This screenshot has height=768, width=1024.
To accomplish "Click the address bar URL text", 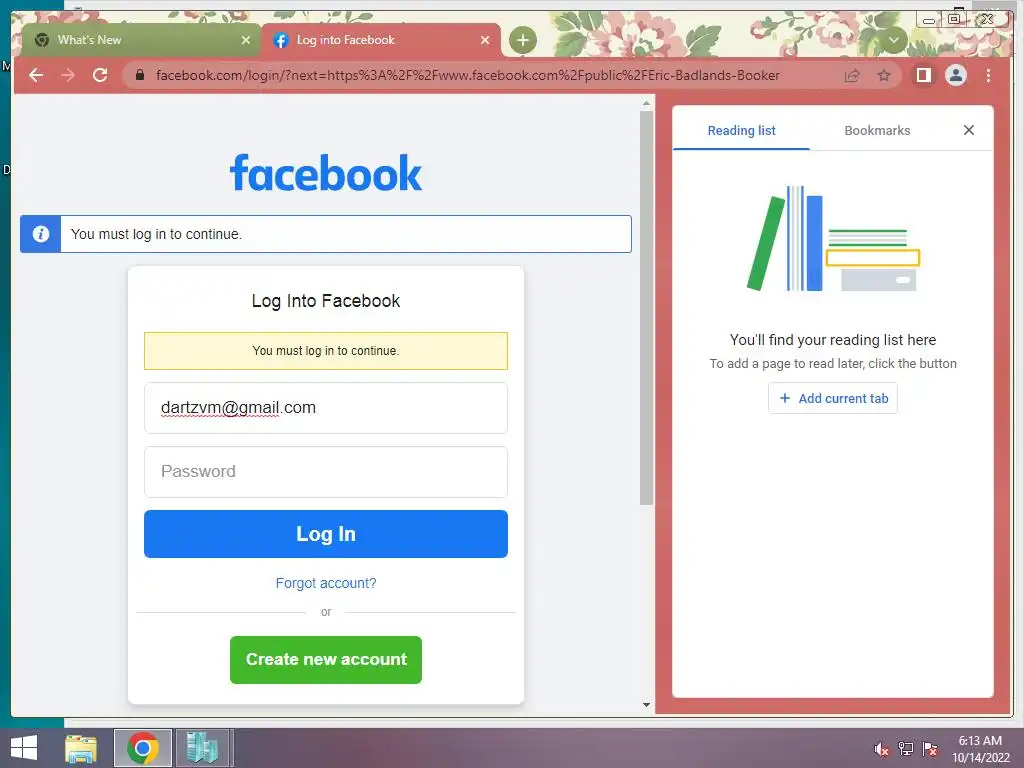I will 468,75.
